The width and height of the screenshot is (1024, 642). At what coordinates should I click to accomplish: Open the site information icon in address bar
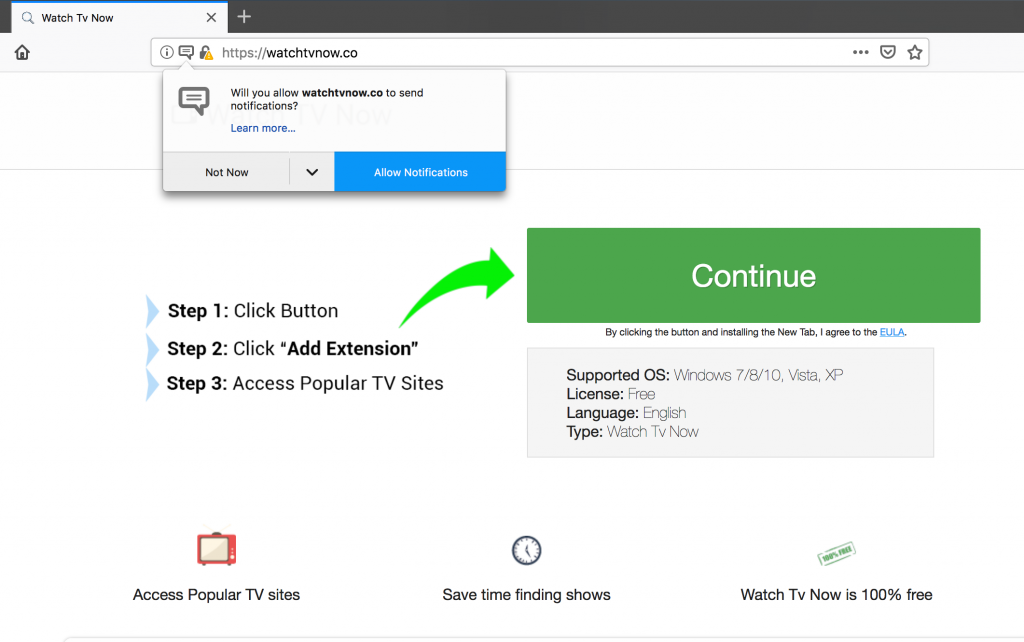(167, 52)
